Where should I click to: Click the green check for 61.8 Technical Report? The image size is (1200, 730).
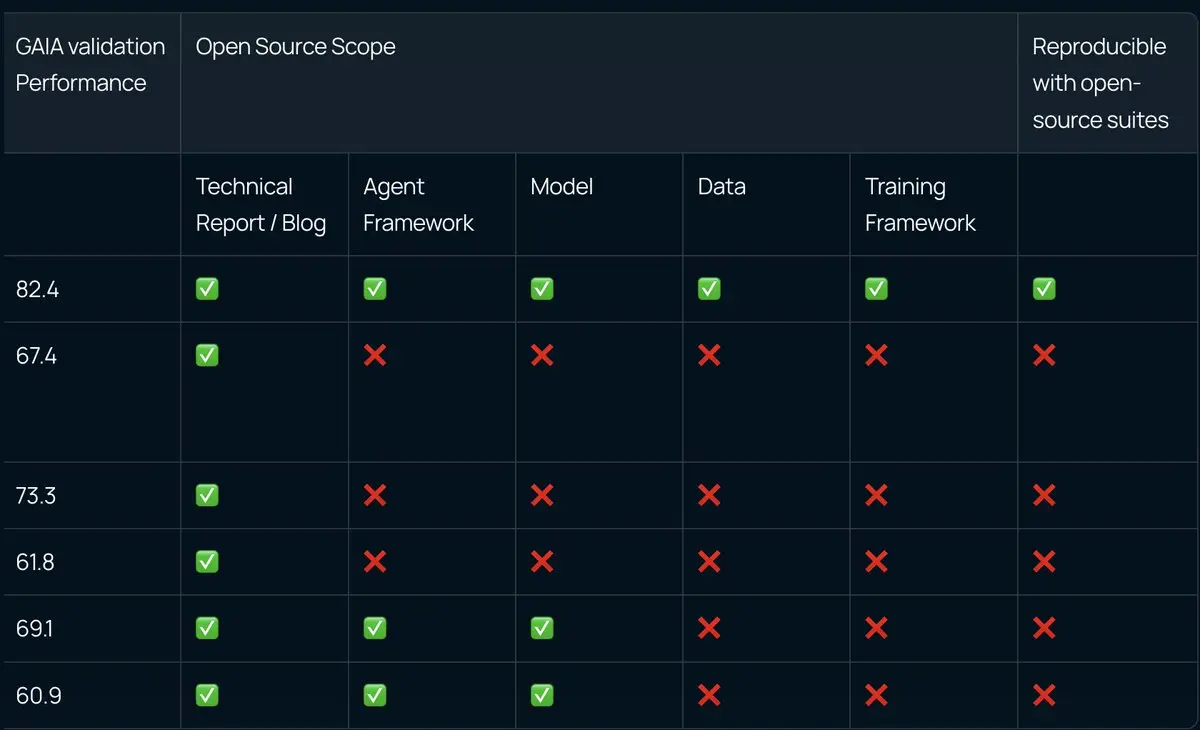pyautogui.click(x=207, y=562)
